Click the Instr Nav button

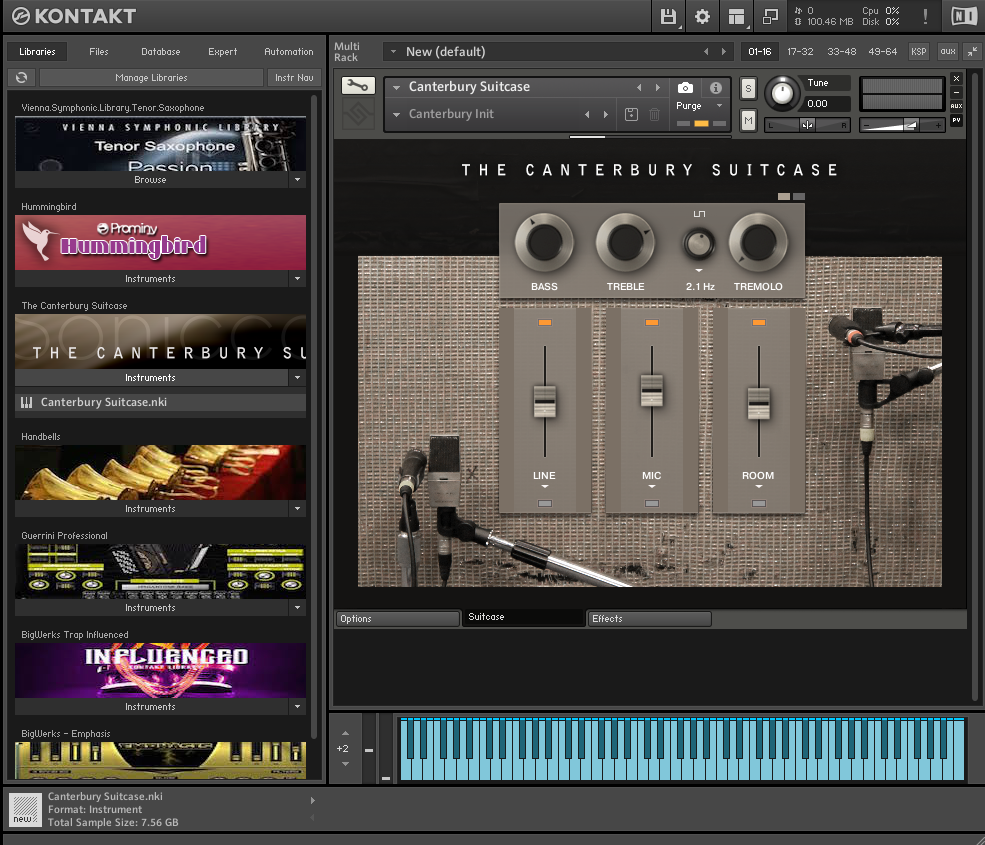tap(294, 77)
